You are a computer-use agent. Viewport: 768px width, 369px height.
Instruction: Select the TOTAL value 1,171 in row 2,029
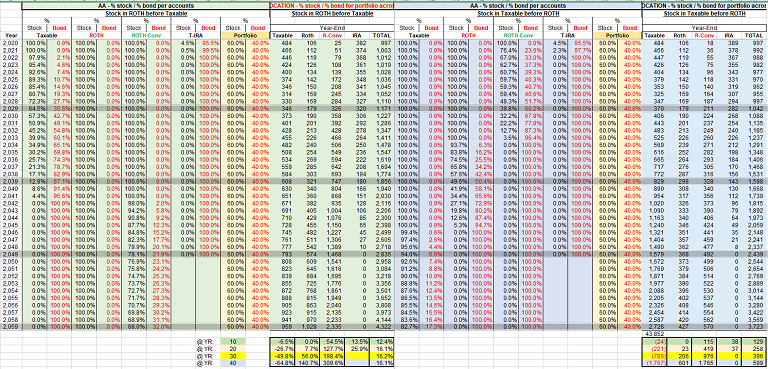pyautogui.click(x=381, y=107)
